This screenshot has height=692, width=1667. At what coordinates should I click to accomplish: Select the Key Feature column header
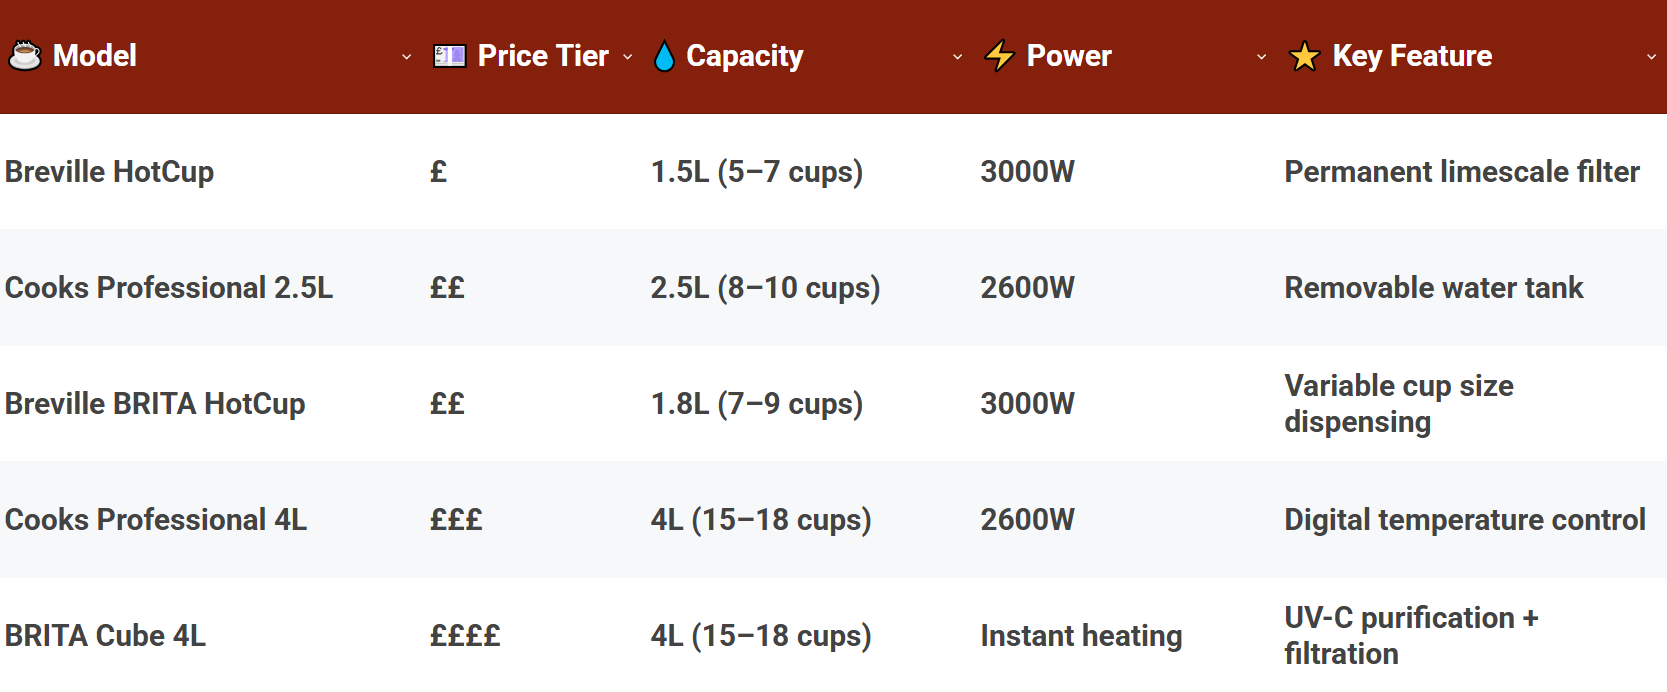[x=1411, y=56]
